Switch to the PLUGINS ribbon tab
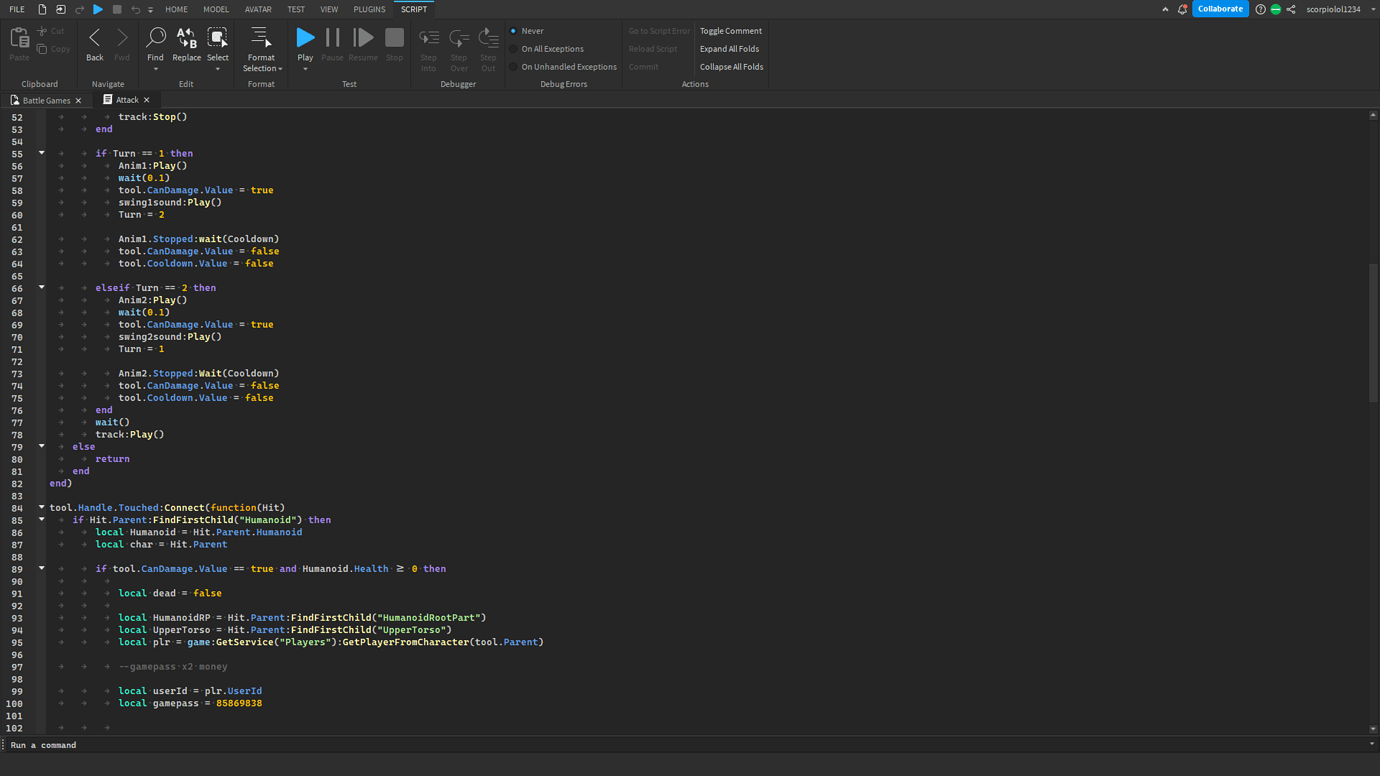This screenshot has width=1380, height=776. pyautogui.click(x=369, y=9)
